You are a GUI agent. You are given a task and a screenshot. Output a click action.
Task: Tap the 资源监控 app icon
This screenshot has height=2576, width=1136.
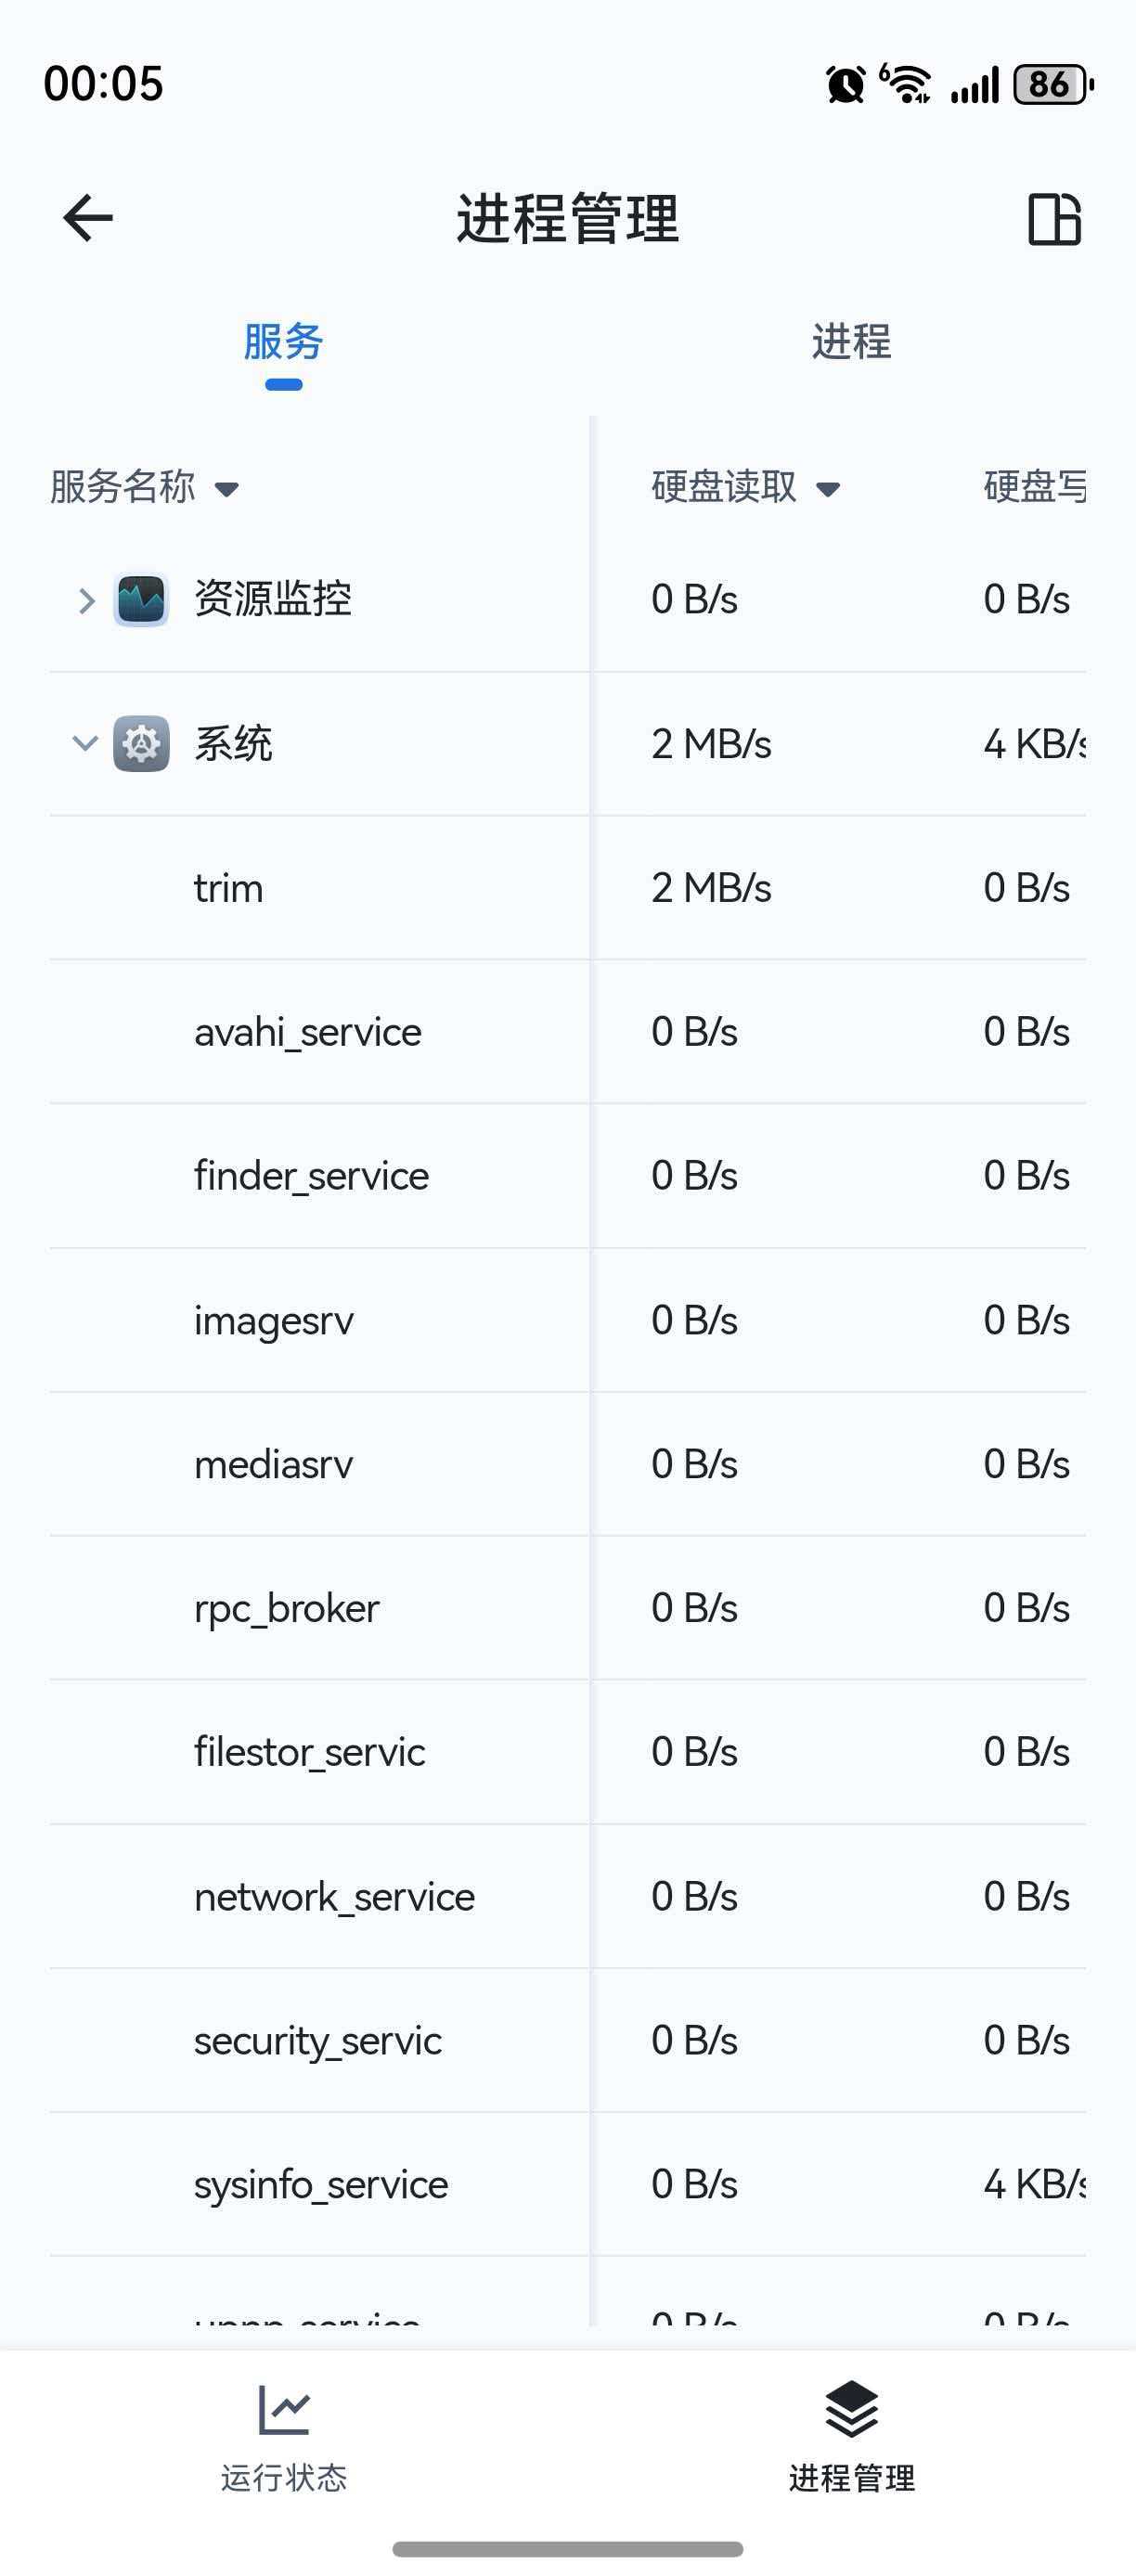[141, 600]
